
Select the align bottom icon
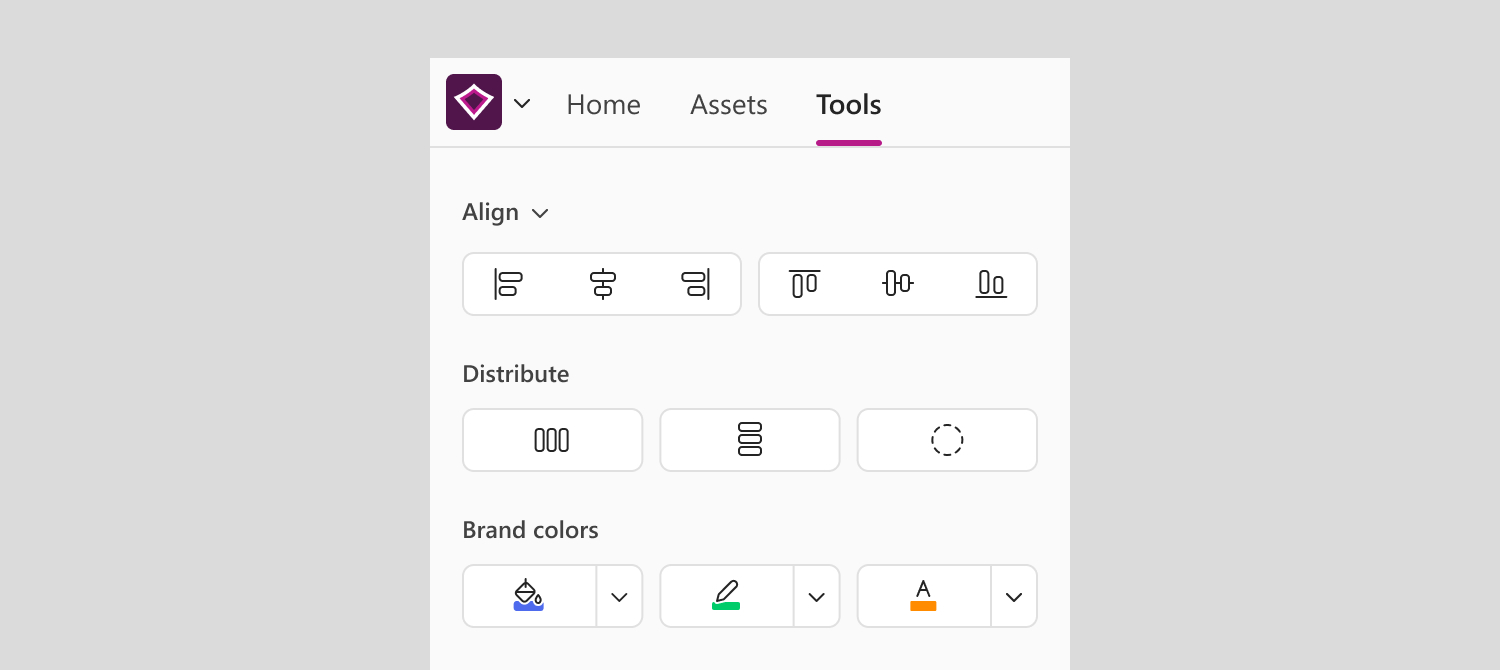click(x=991, y=284)
